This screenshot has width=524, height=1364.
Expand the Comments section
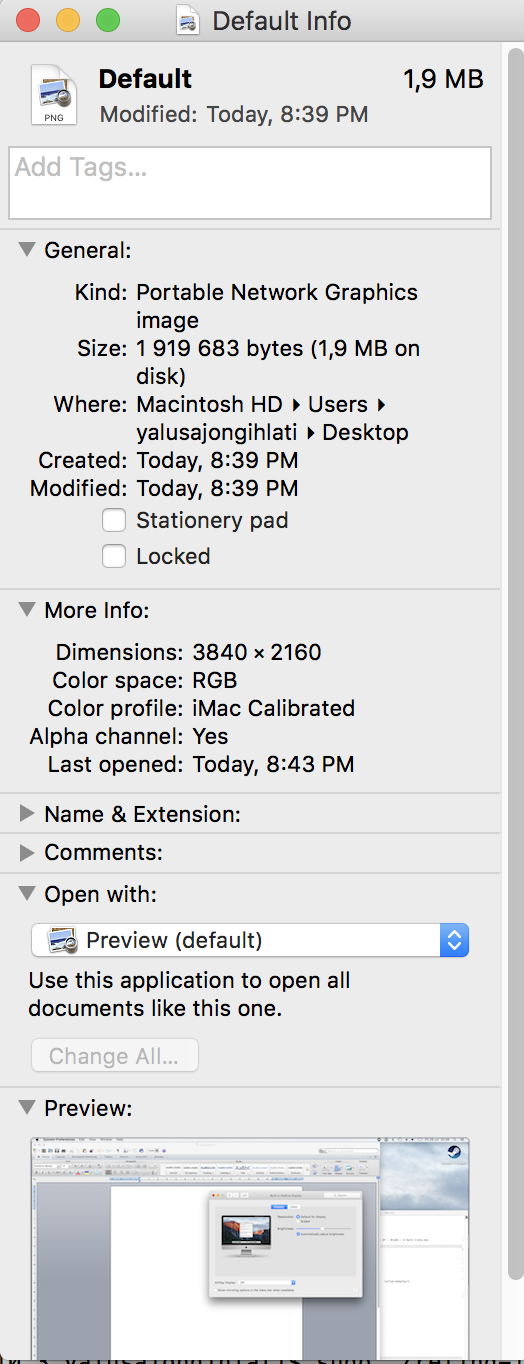coord(27,853)
